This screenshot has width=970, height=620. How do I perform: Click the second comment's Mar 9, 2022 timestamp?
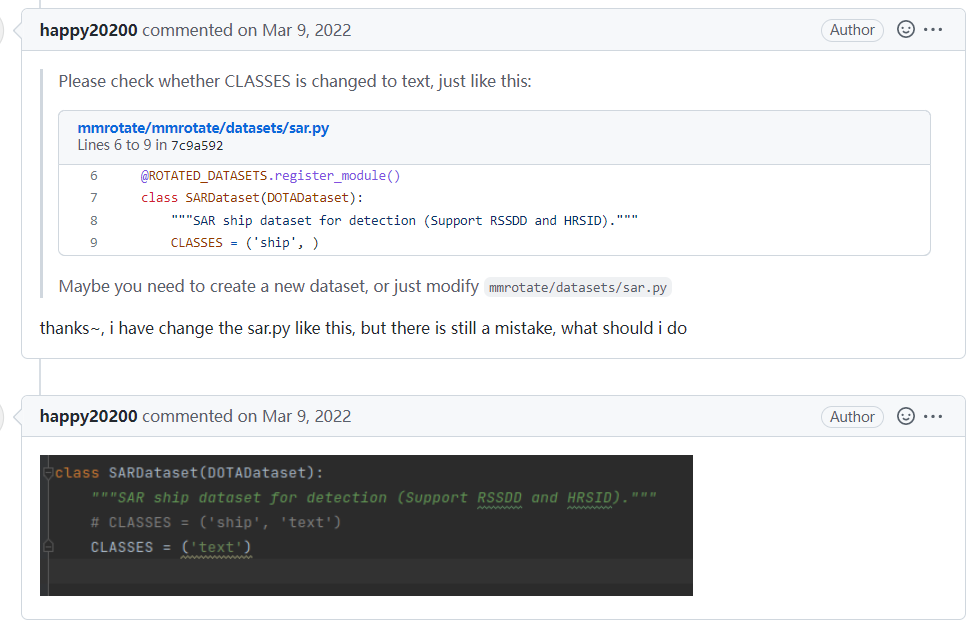307,416
